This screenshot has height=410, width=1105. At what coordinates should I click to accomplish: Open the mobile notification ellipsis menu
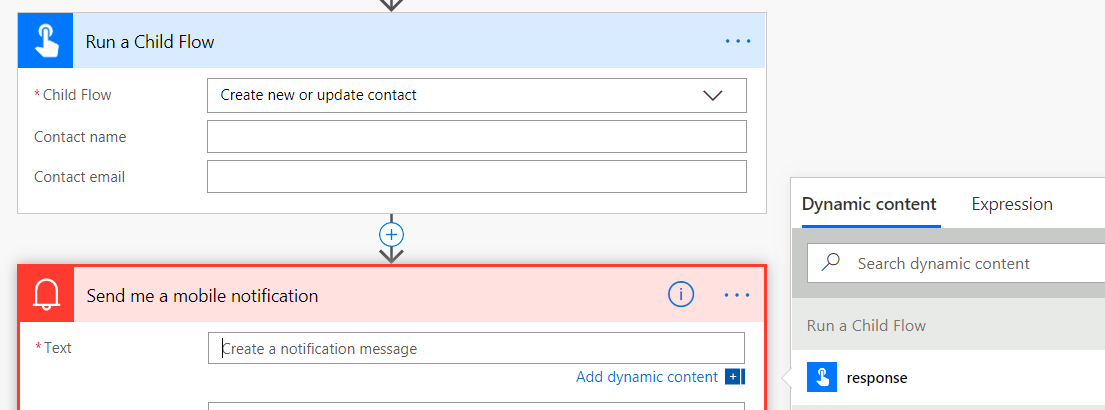point(737,295)
